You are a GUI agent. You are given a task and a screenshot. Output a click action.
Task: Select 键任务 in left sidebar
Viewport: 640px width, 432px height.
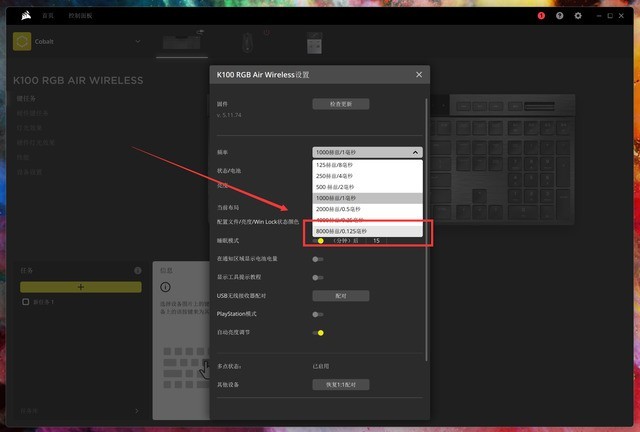pyautogui.click(x=26, y=98)
